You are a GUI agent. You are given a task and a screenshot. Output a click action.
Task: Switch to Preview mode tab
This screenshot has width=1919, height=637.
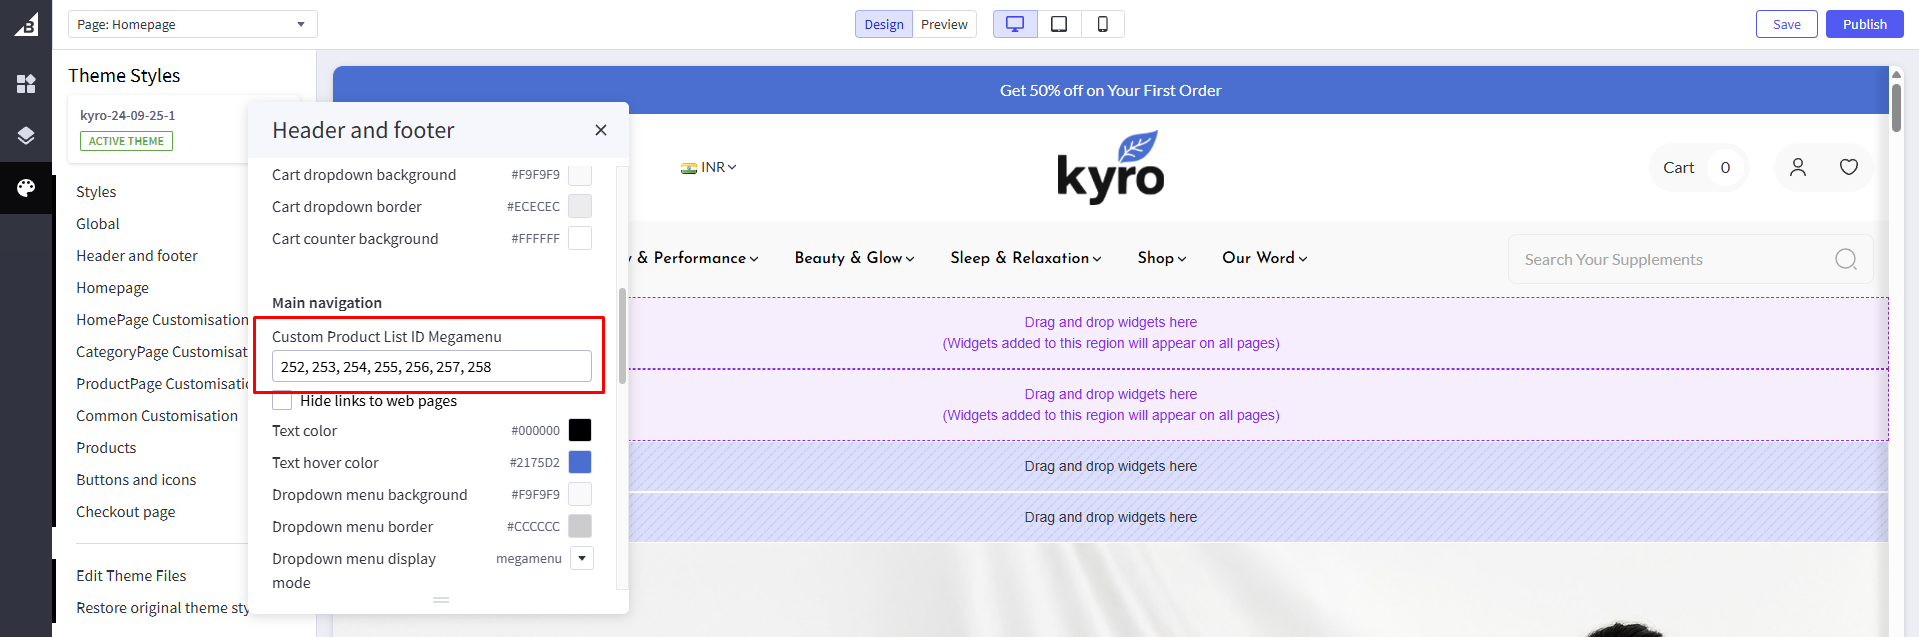pos(944,24)
